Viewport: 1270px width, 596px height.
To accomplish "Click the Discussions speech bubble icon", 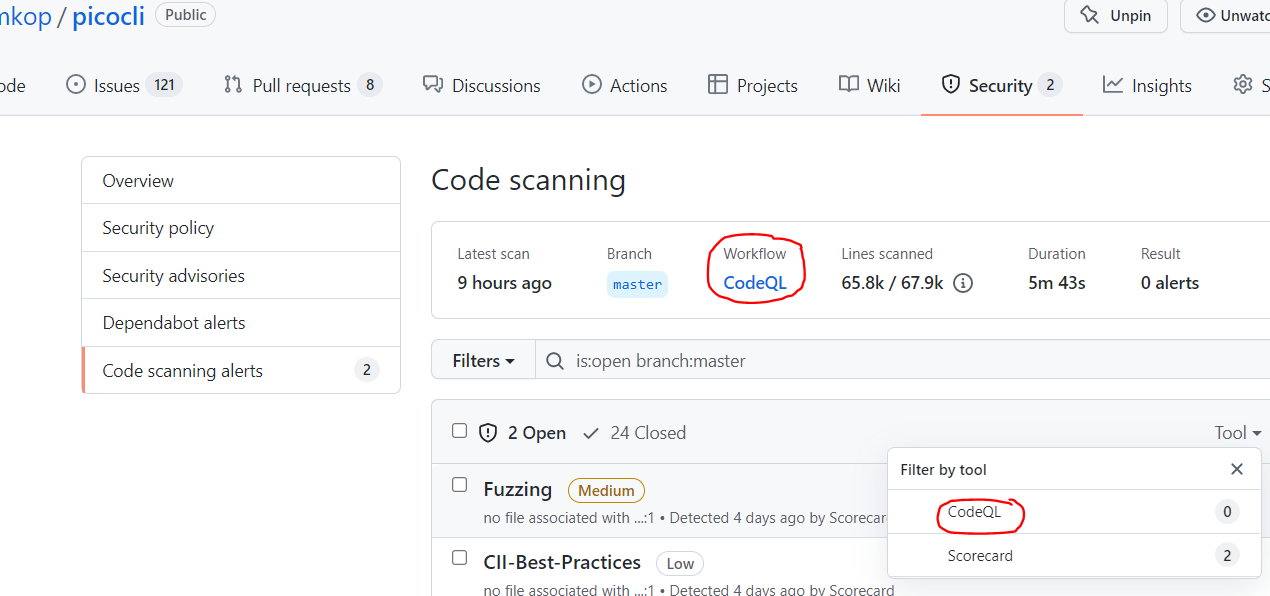I will pyautogui.click(x=432, y=85).
